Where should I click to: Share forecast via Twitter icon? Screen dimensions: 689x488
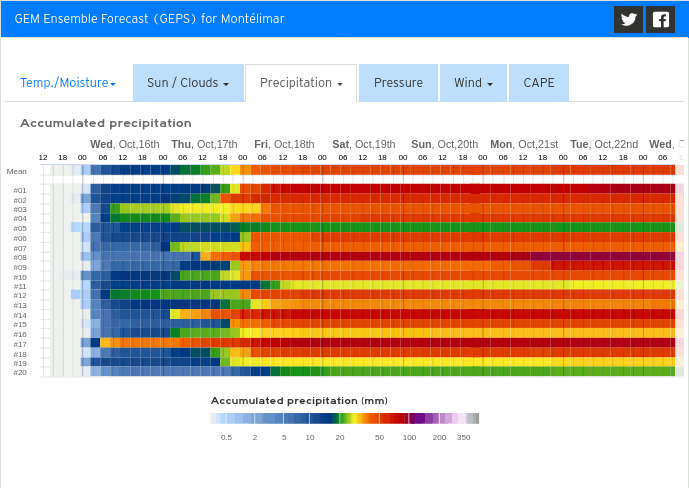(x=628, y=19)
